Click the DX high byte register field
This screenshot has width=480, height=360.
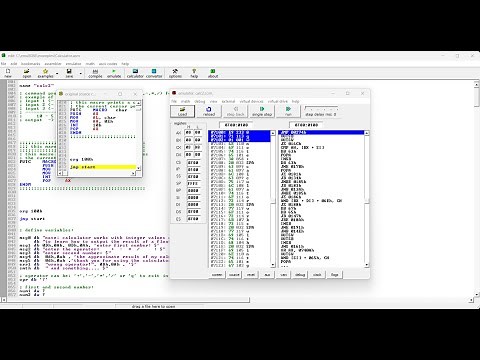coord(189,155)
